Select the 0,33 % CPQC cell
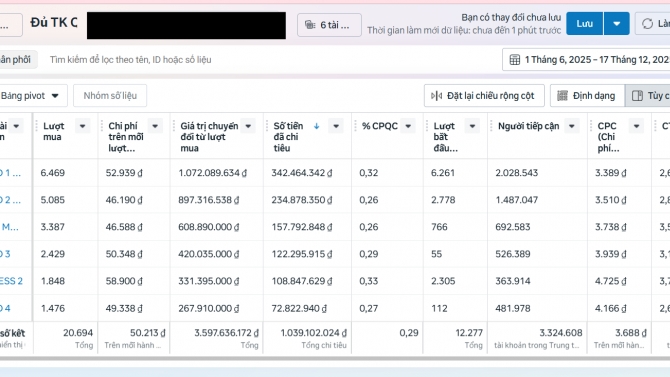This screenshot has width=670, height=377. pyautogui.click(x=388, y=281)
